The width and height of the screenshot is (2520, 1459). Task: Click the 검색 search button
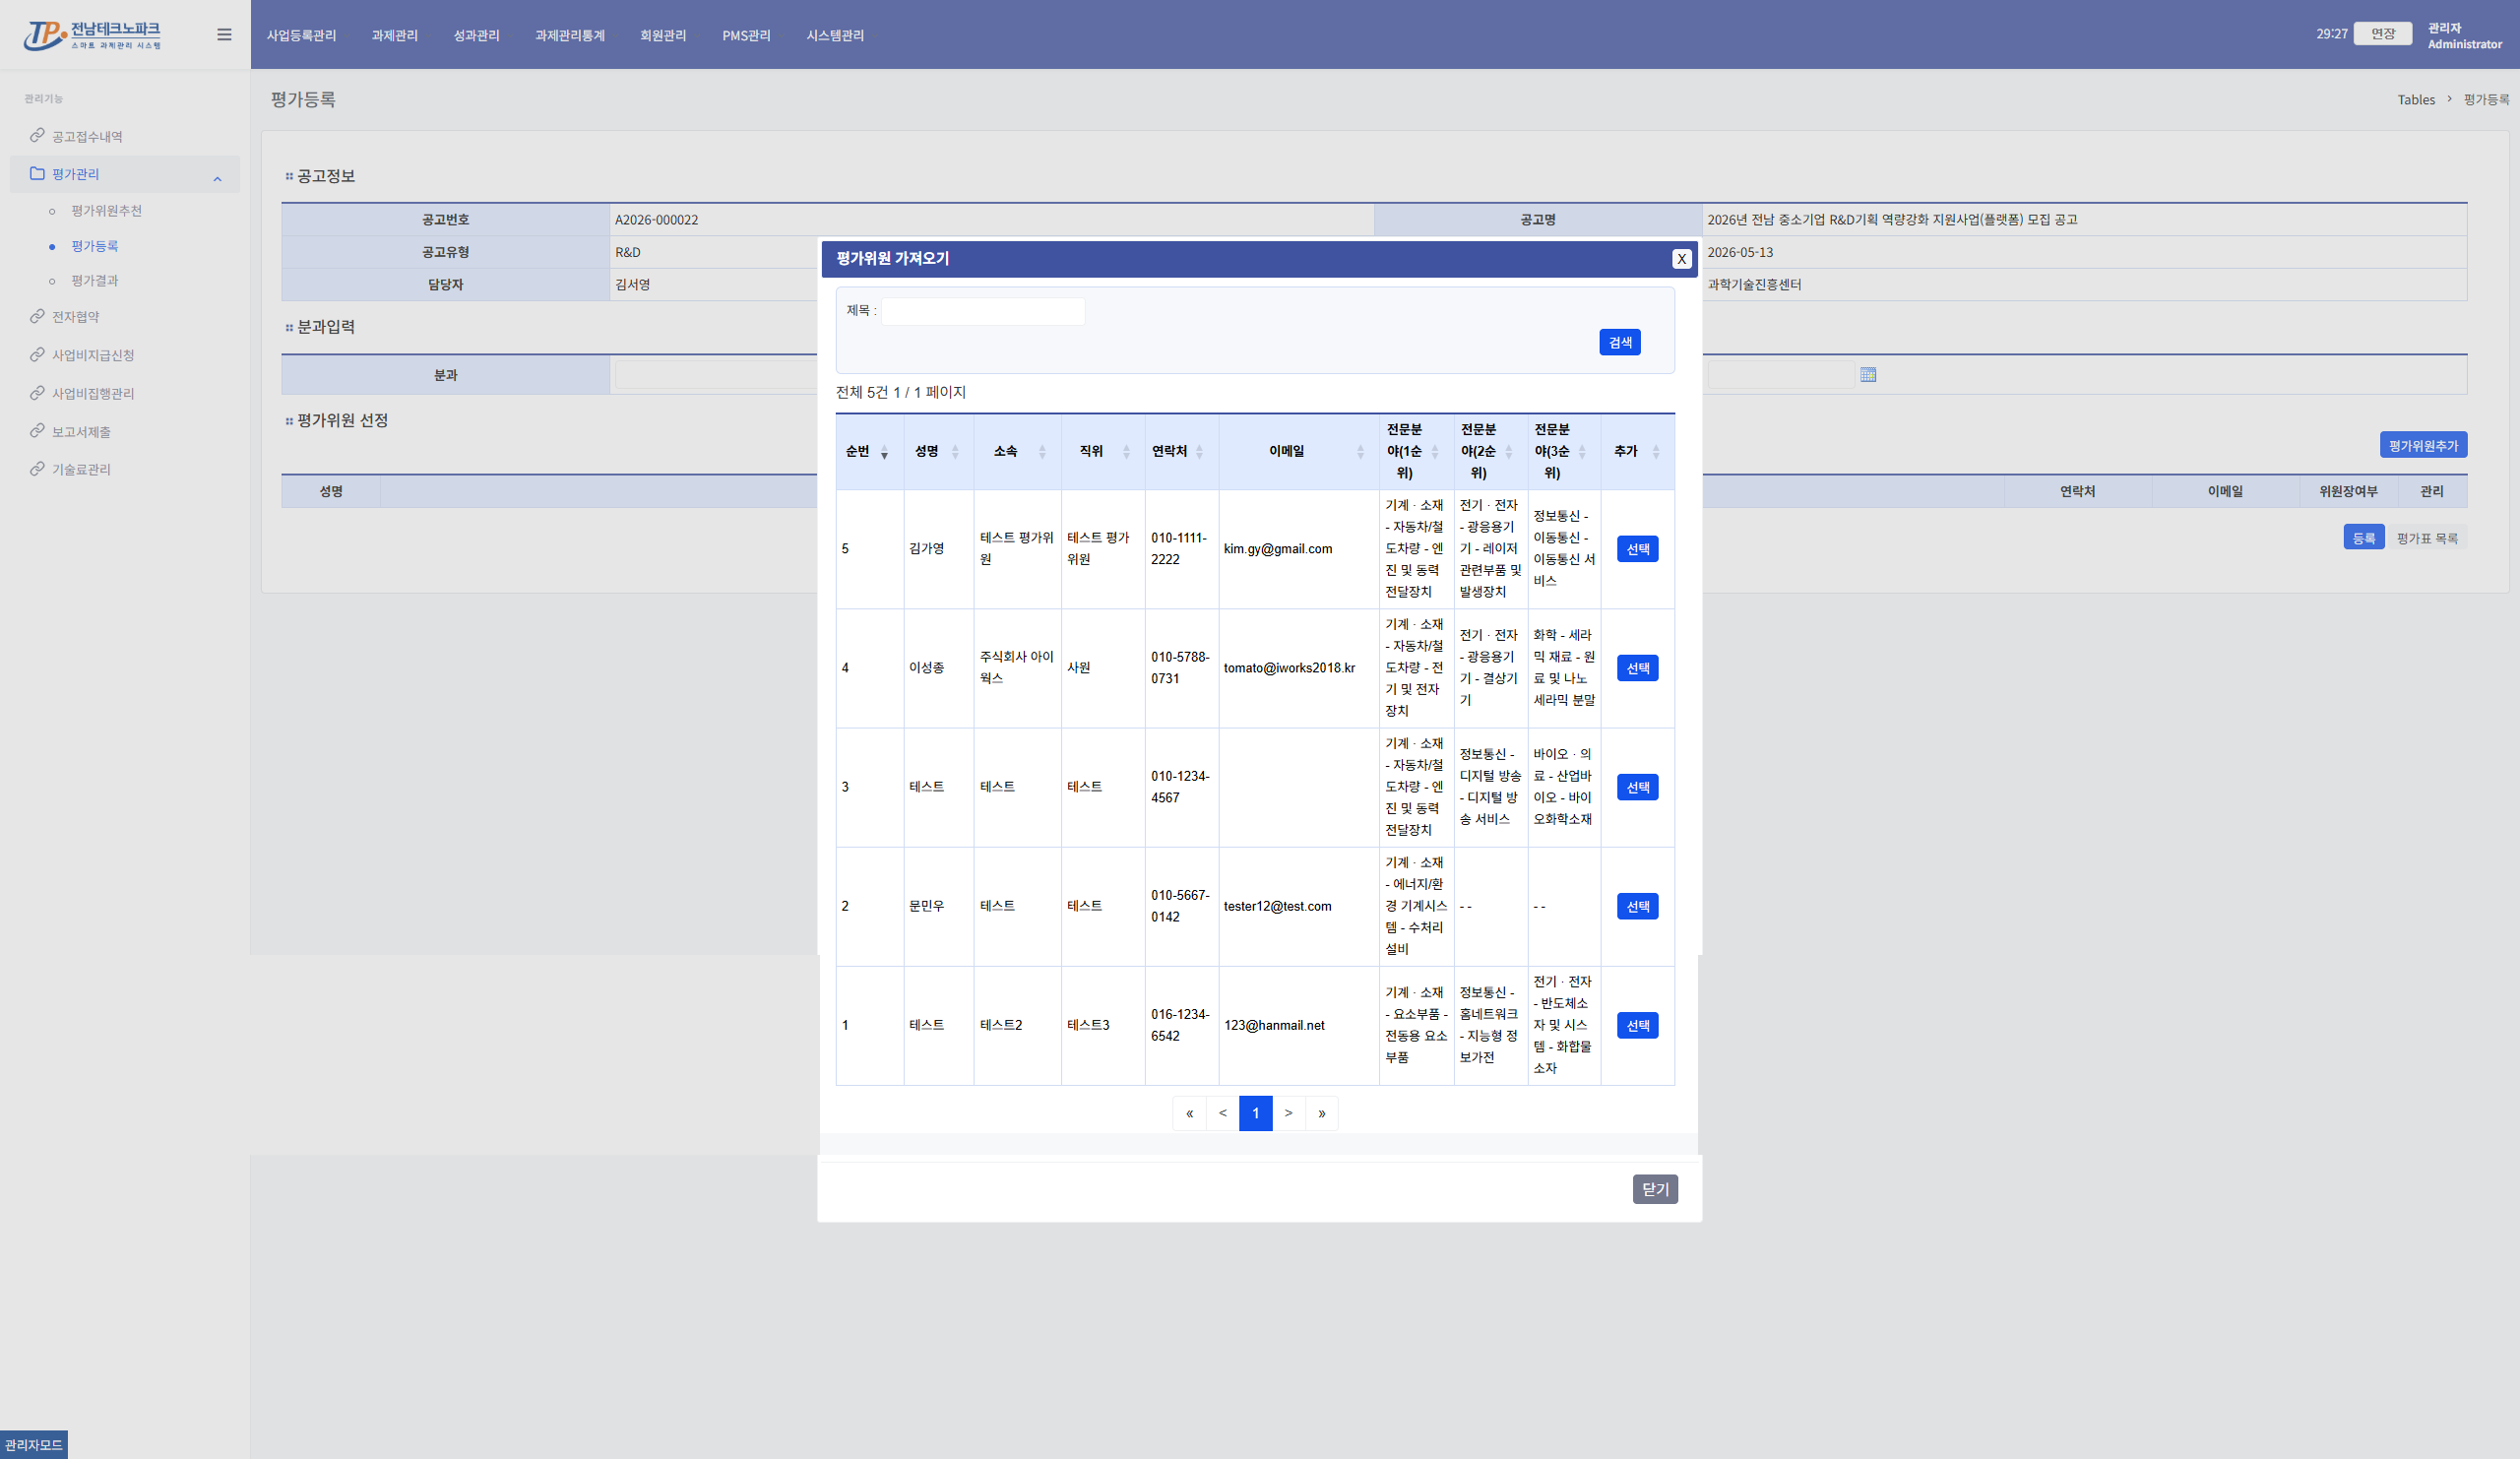point(1620,342)
